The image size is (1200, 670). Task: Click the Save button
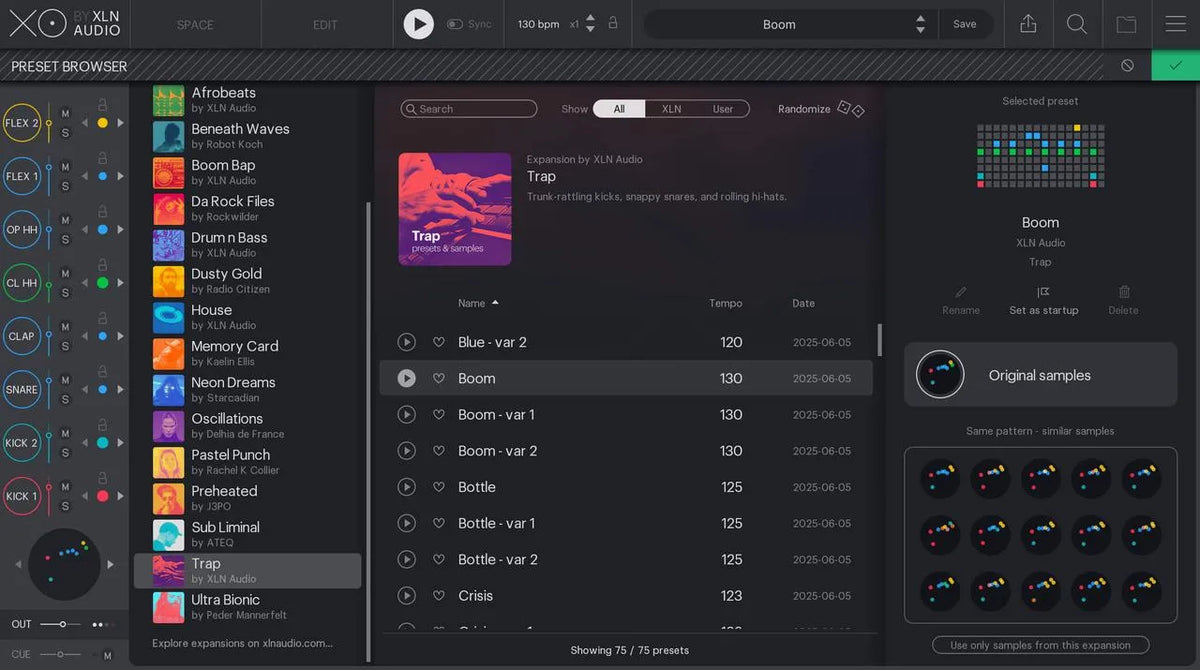965,23
